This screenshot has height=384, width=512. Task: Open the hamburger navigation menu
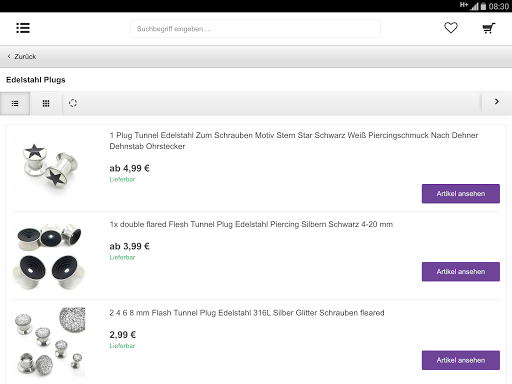(23, 28)
